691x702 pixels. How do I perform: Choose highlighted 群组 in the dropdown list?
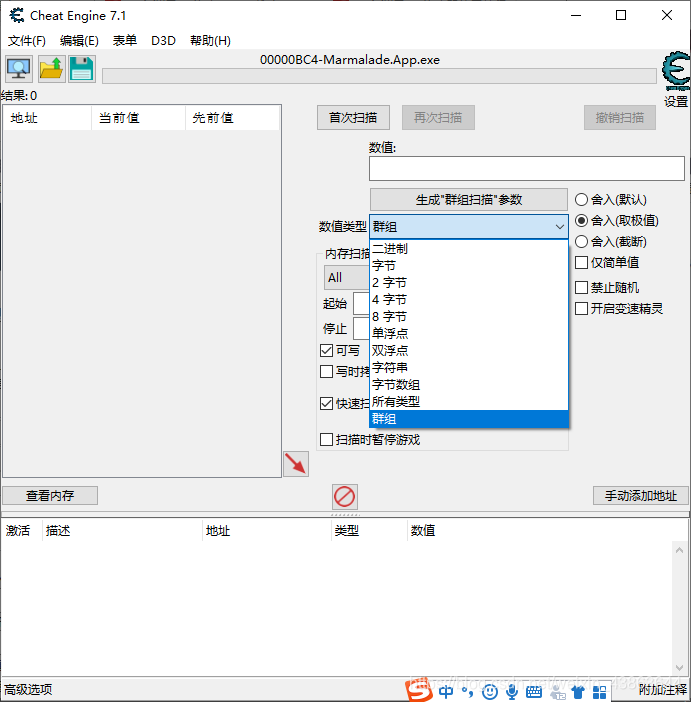tap(469, 419)
